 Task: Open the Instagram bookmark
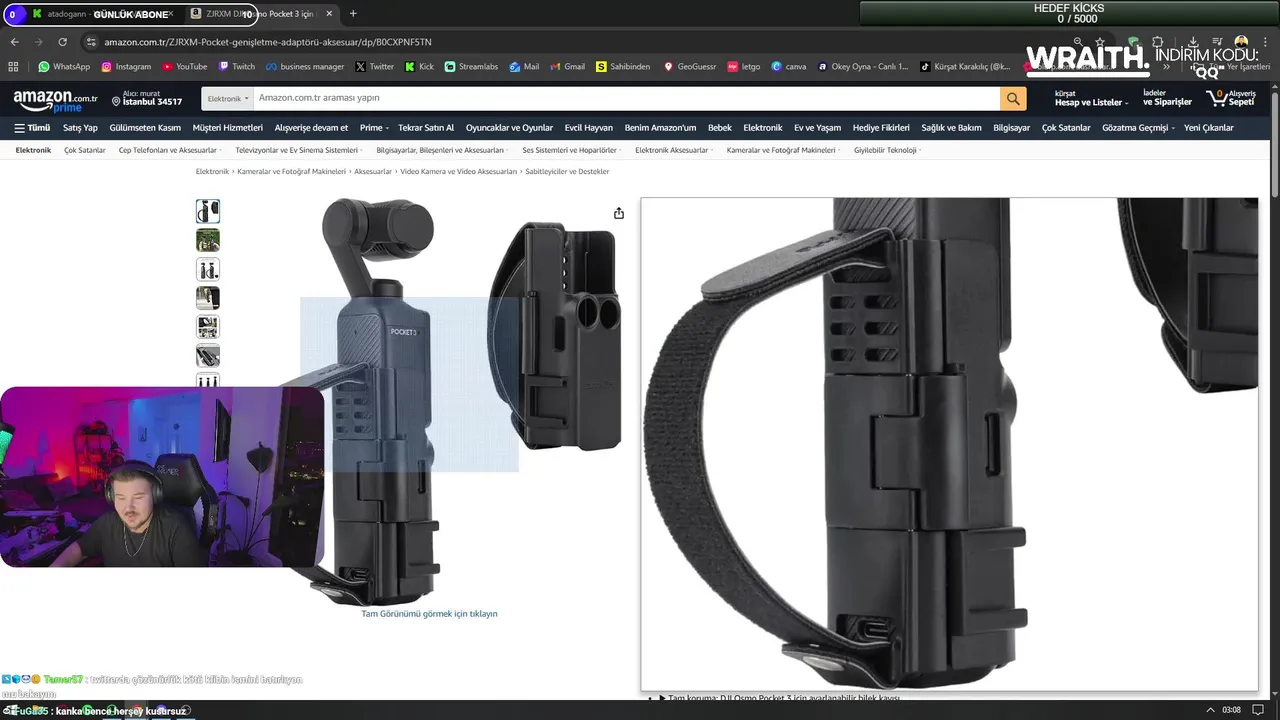[x=126, y=67]
